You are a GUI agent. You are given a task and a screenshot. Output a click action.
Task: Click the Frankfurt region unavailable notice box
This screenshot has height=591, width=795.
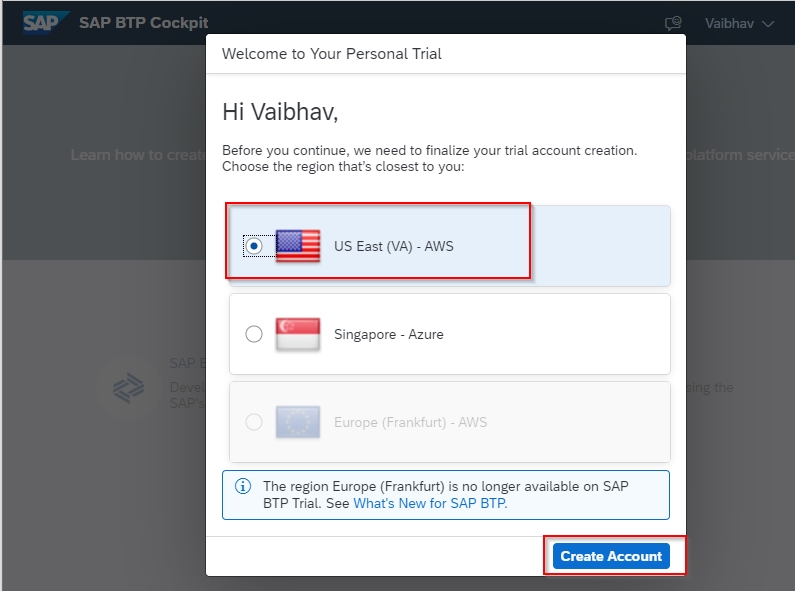point(446,495)
